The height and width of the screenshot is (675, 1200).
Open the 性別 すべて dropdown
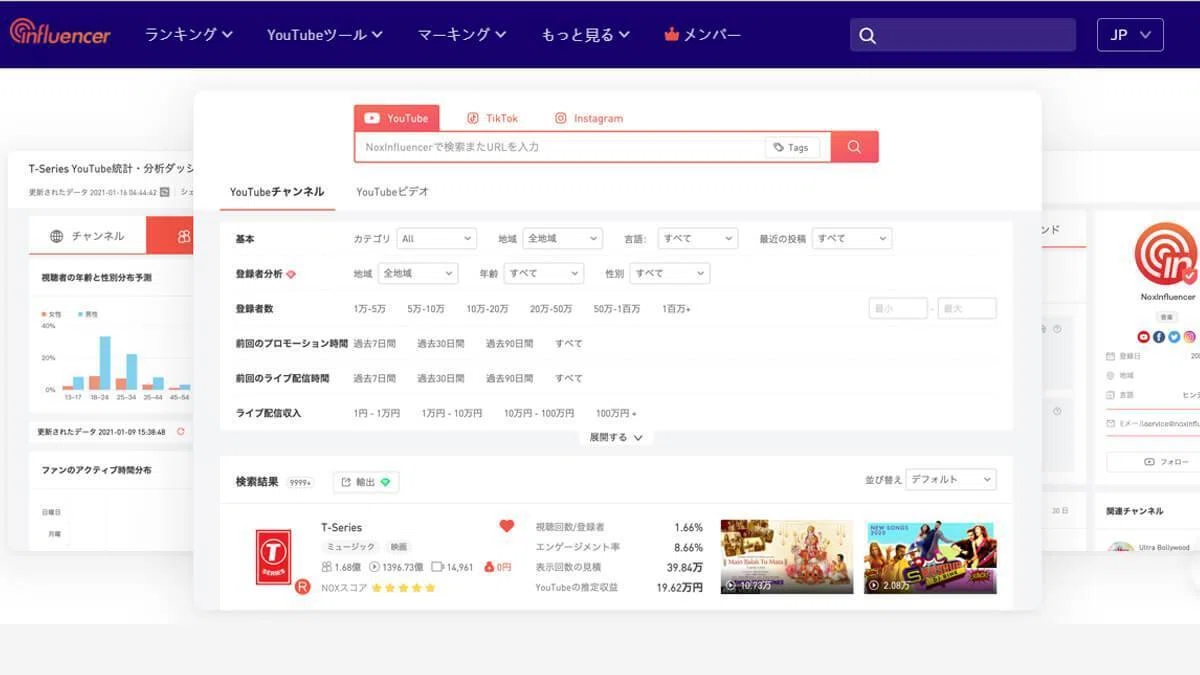pos(670,273)
